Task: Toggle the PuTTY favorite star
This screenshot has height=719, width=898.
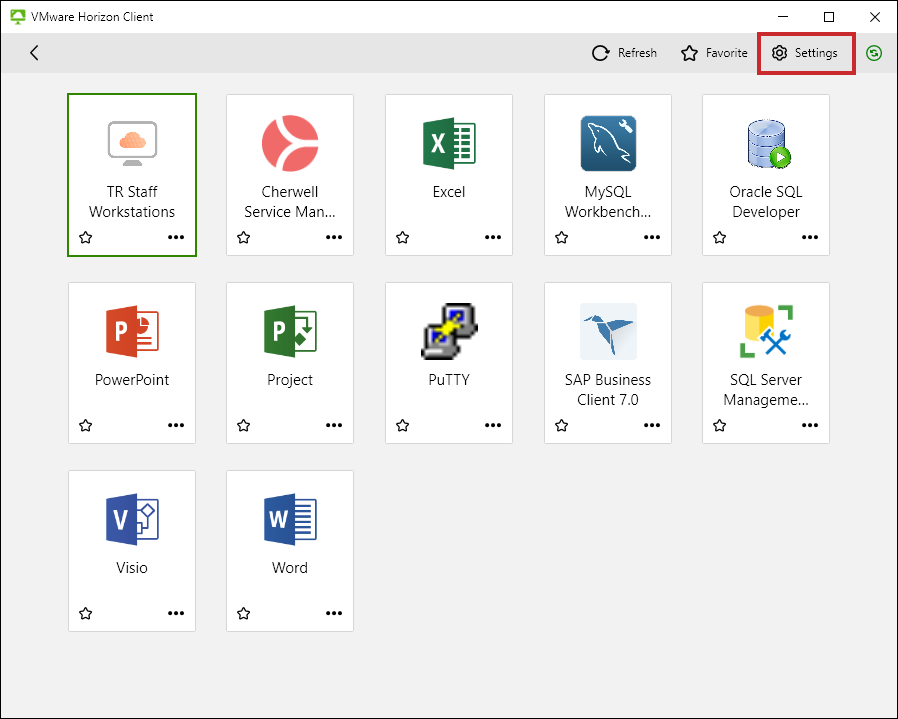Action: tap(403, 425)
